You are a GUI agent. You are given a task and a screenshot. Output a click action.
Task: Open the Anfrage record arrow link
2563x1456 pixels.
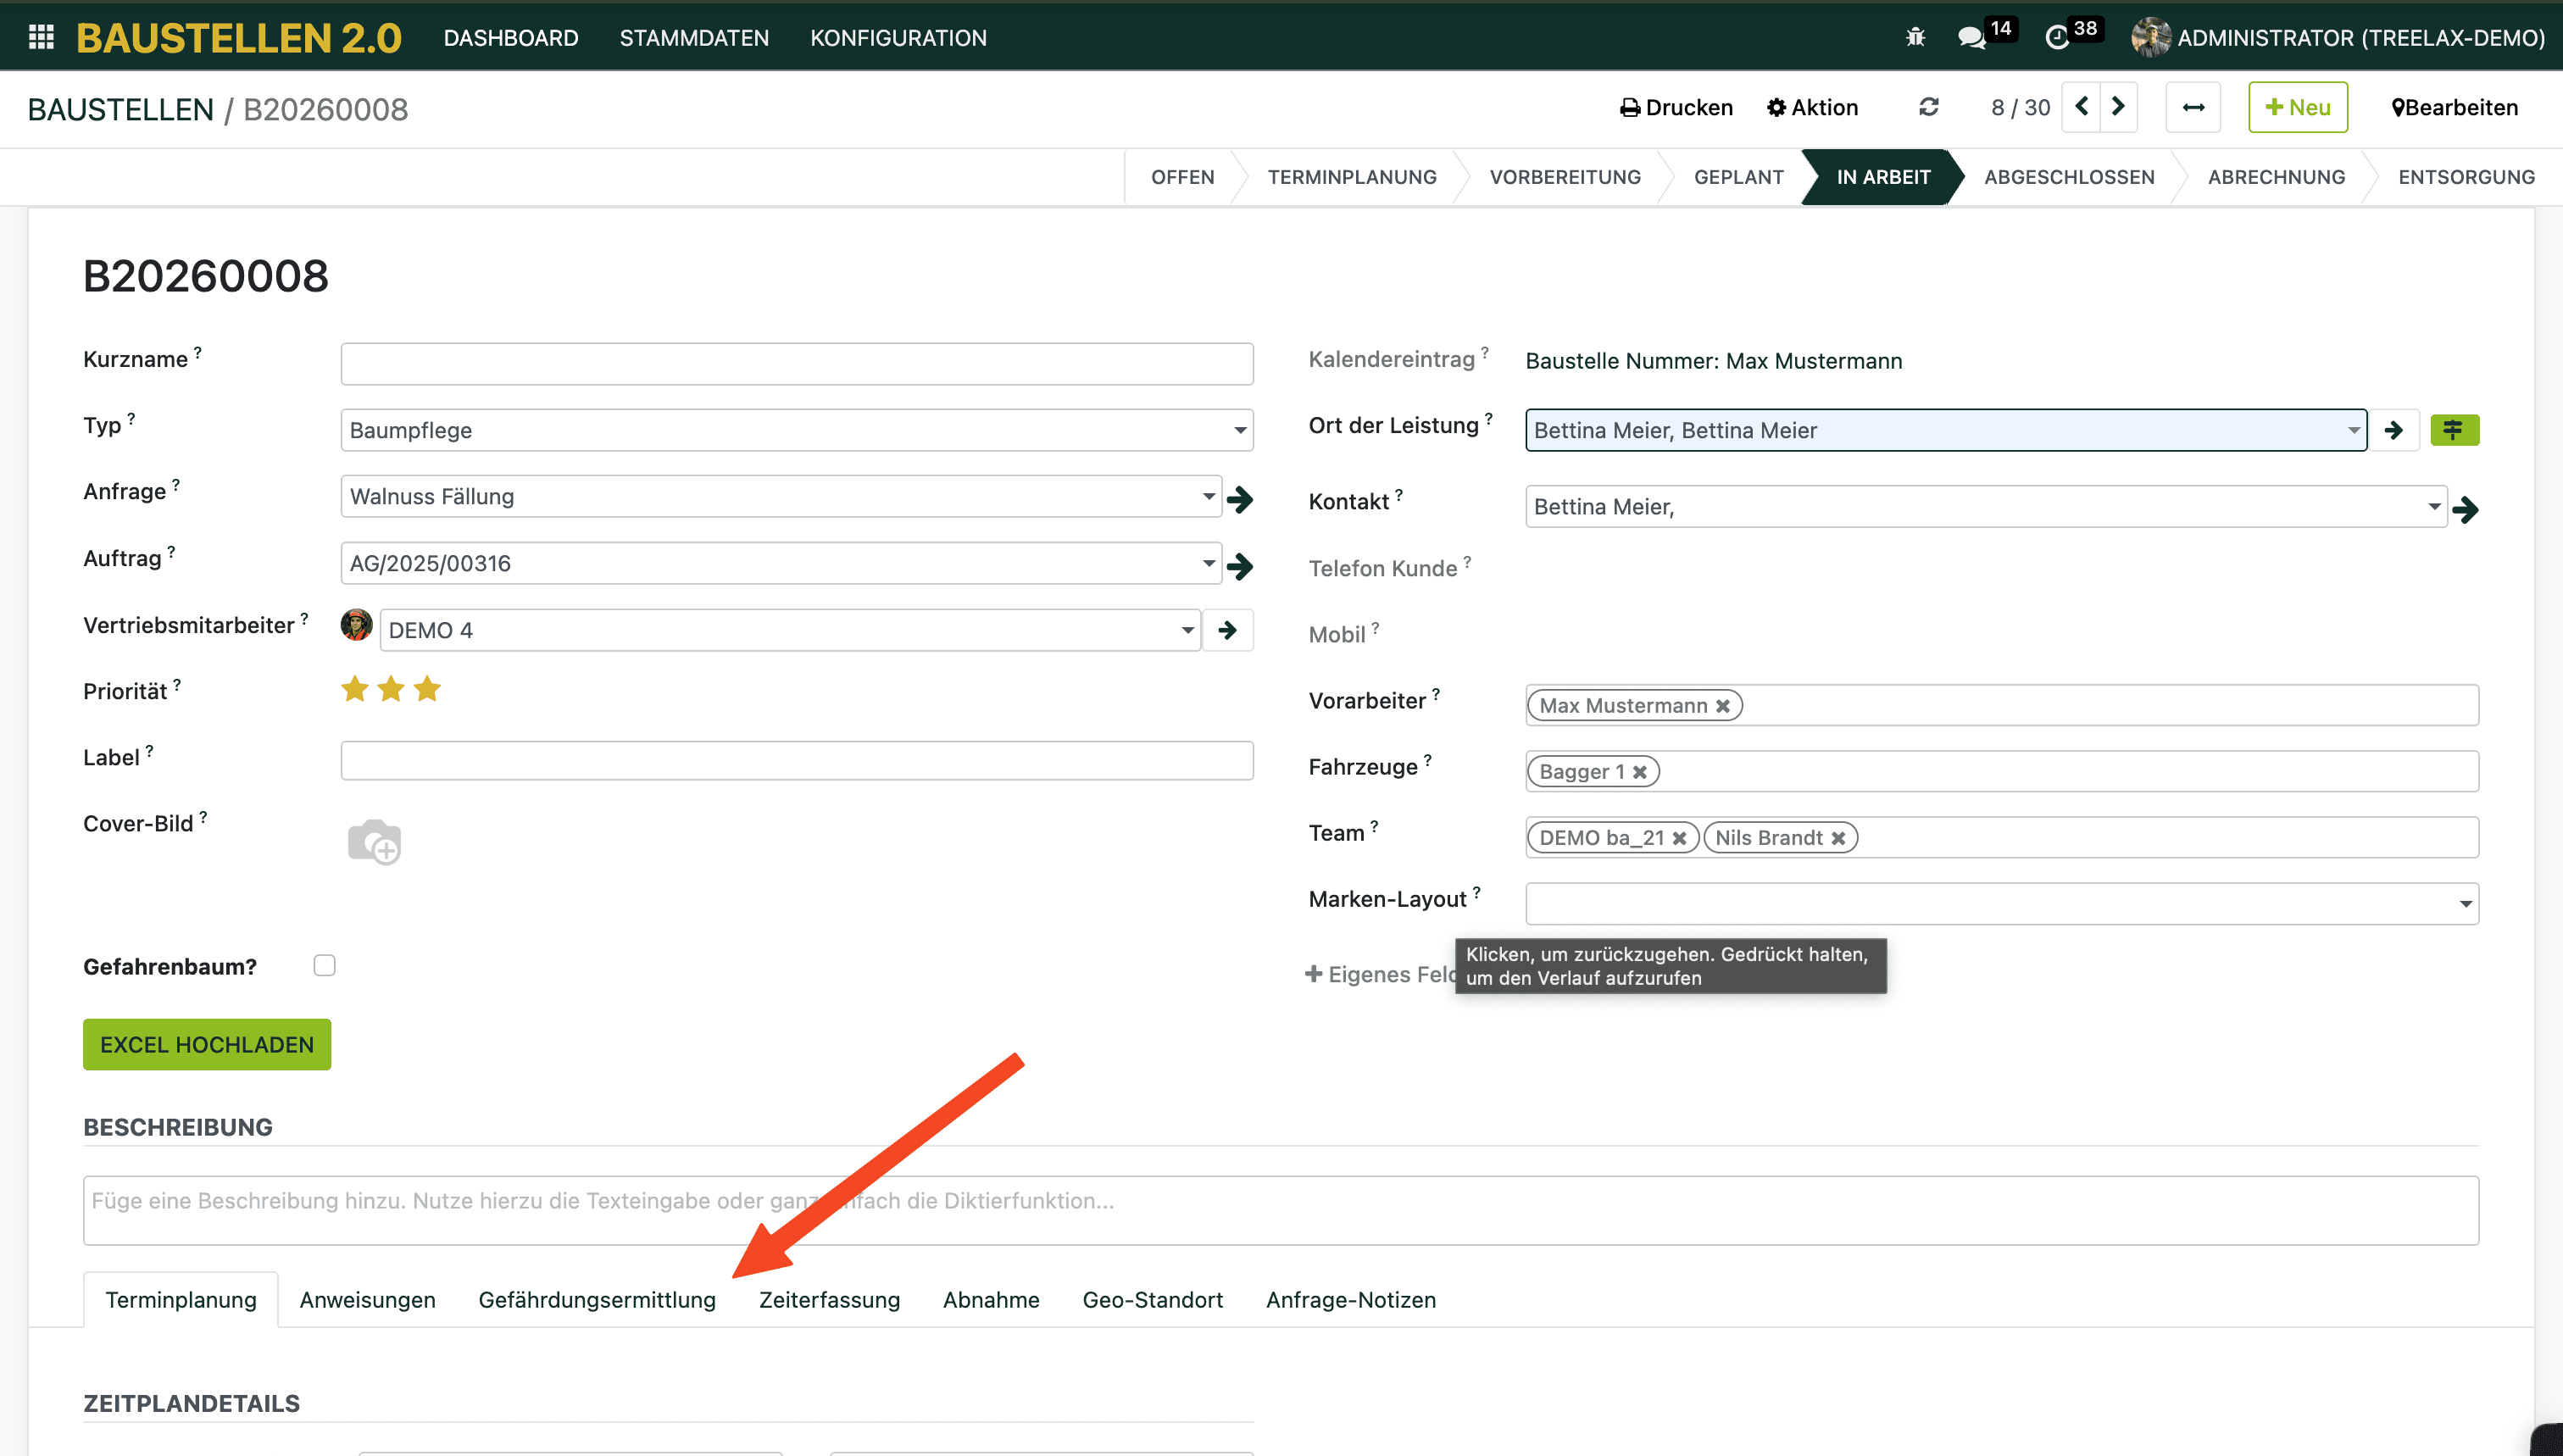coord(1240,498)
